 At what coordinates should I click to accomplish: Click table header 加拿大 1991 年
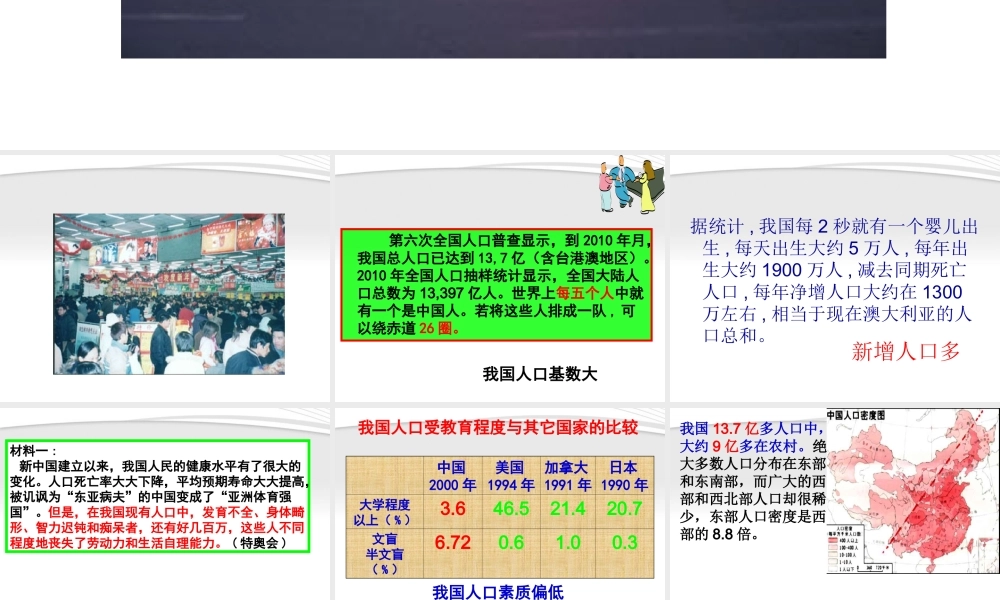tap(567, 476)
